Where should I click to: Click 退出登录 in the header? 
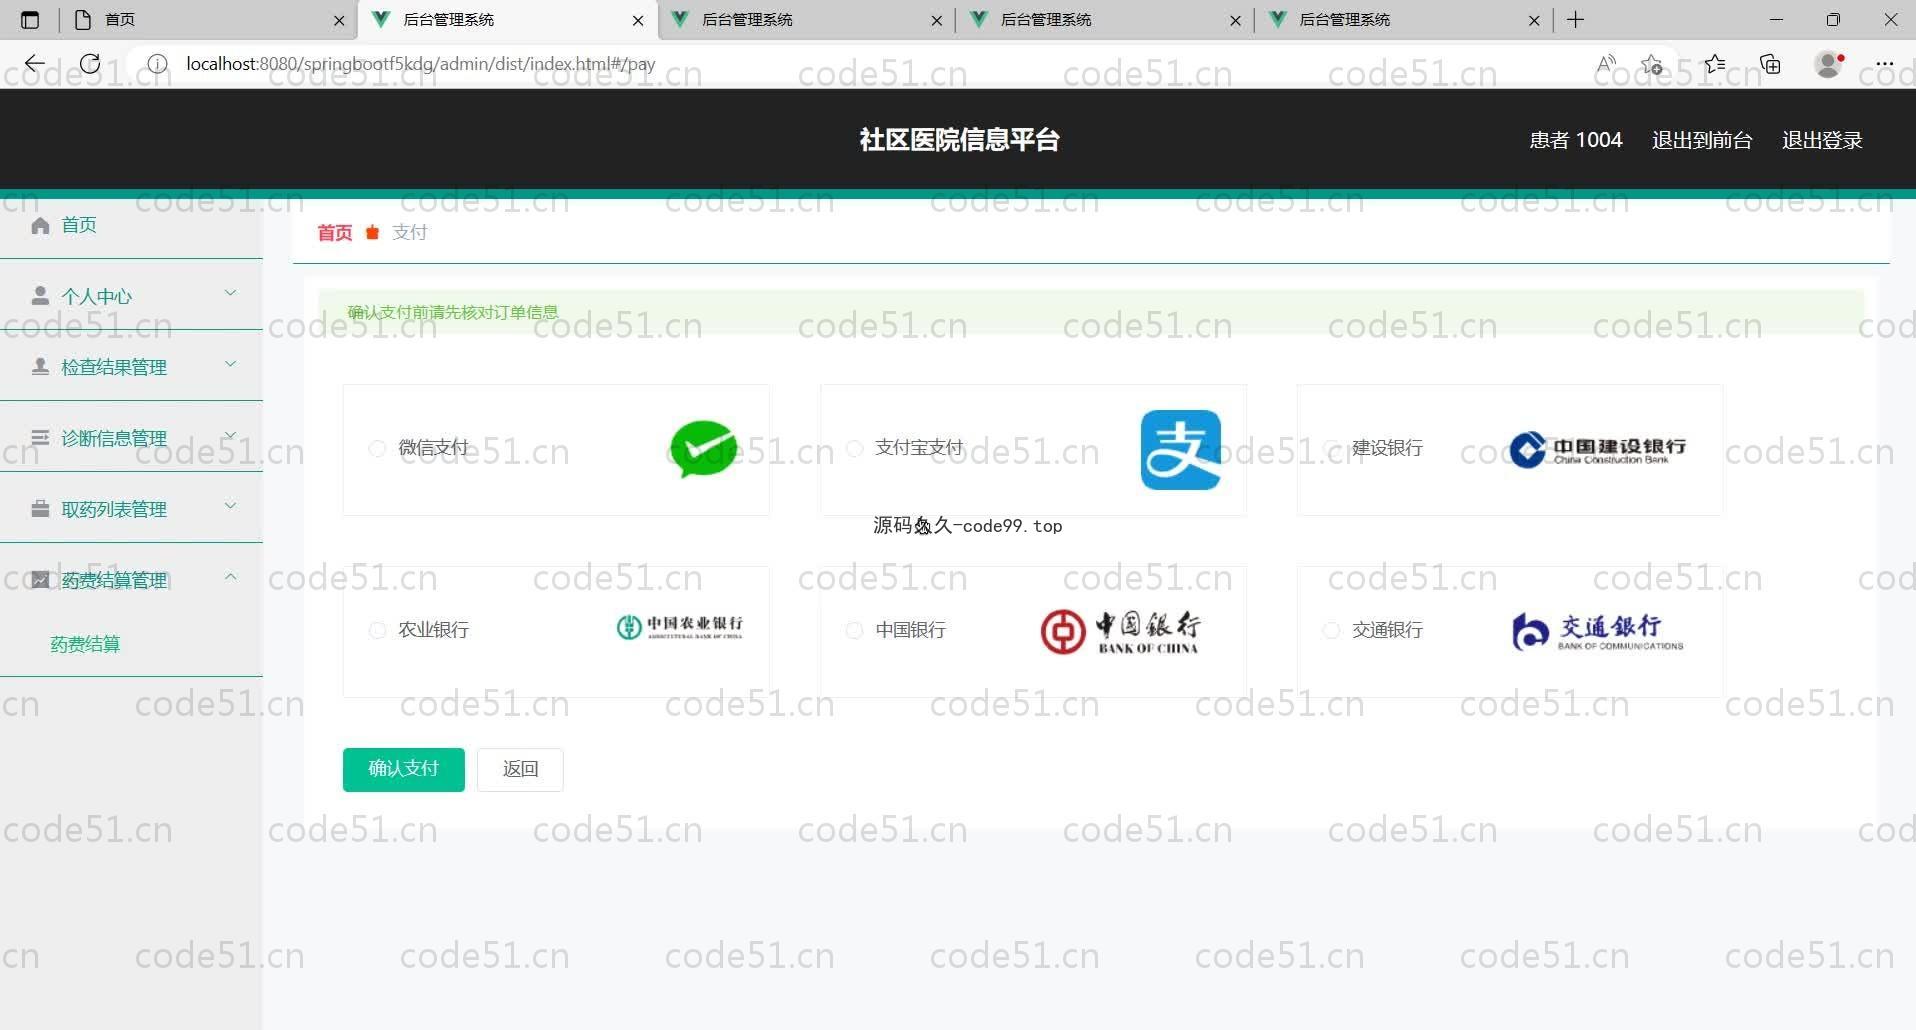coord(1822,140)
